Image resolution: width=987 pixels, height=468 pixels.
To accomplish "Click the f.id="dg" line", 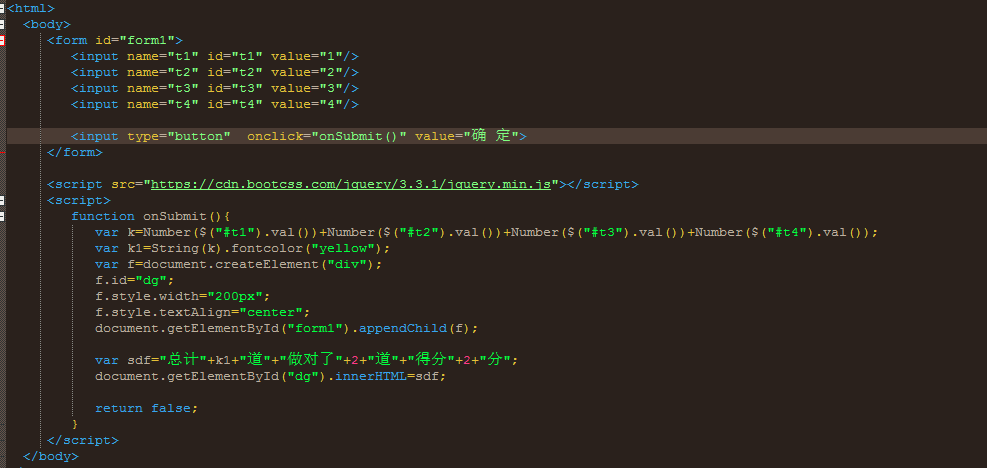I will pos(135,280).
